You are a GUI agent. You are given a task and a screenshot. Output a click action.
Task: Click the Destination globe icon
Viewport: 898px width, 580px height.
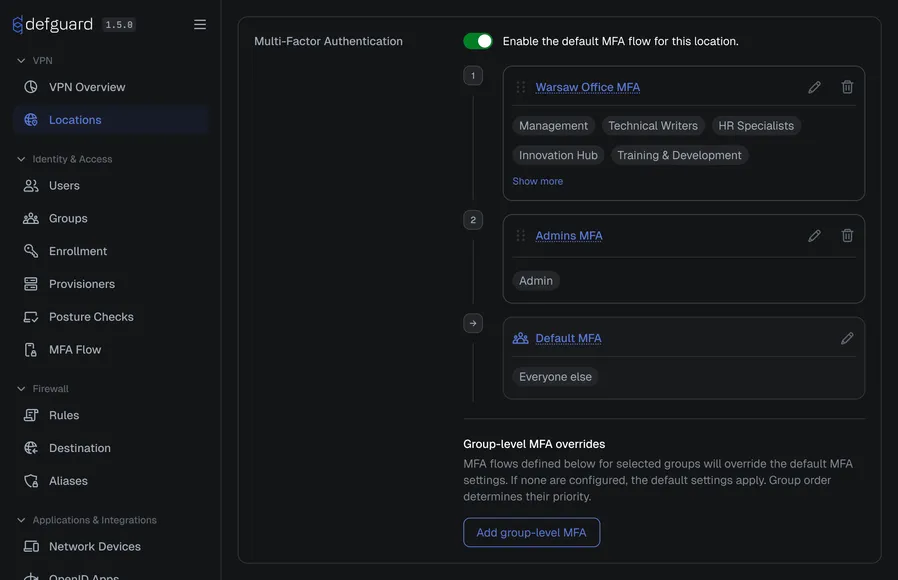(x=31, y=448)
